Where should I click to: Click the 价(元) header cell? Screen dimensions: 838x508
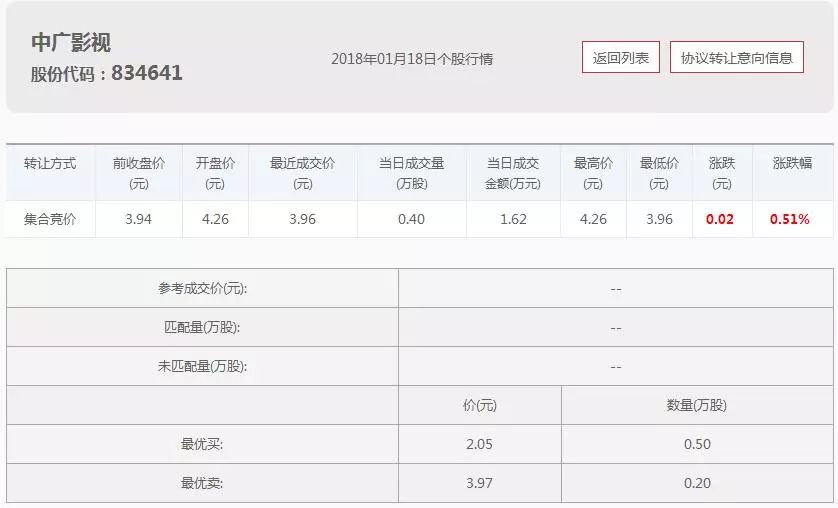[x=480, y=405]
